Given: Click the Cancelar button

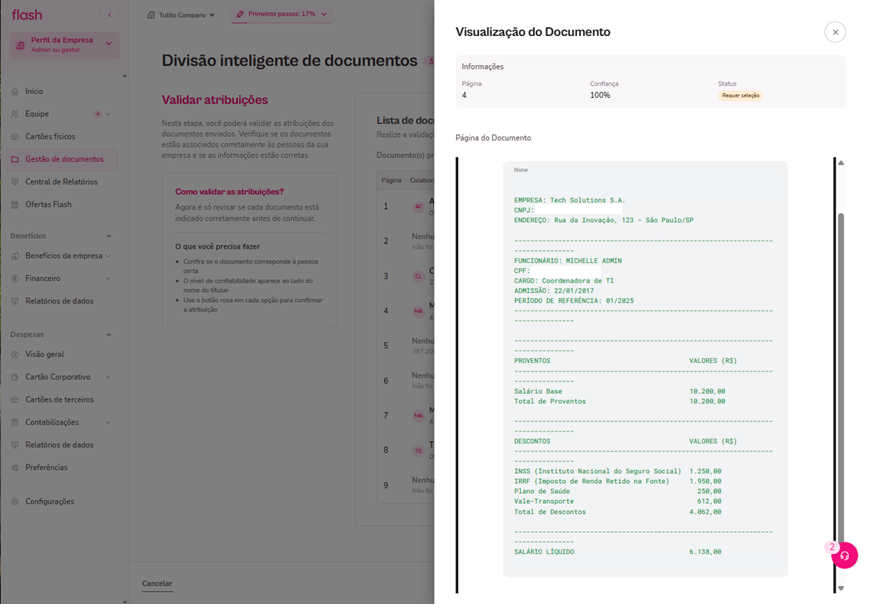Looking at the screenshot, I should coord(157,583).
